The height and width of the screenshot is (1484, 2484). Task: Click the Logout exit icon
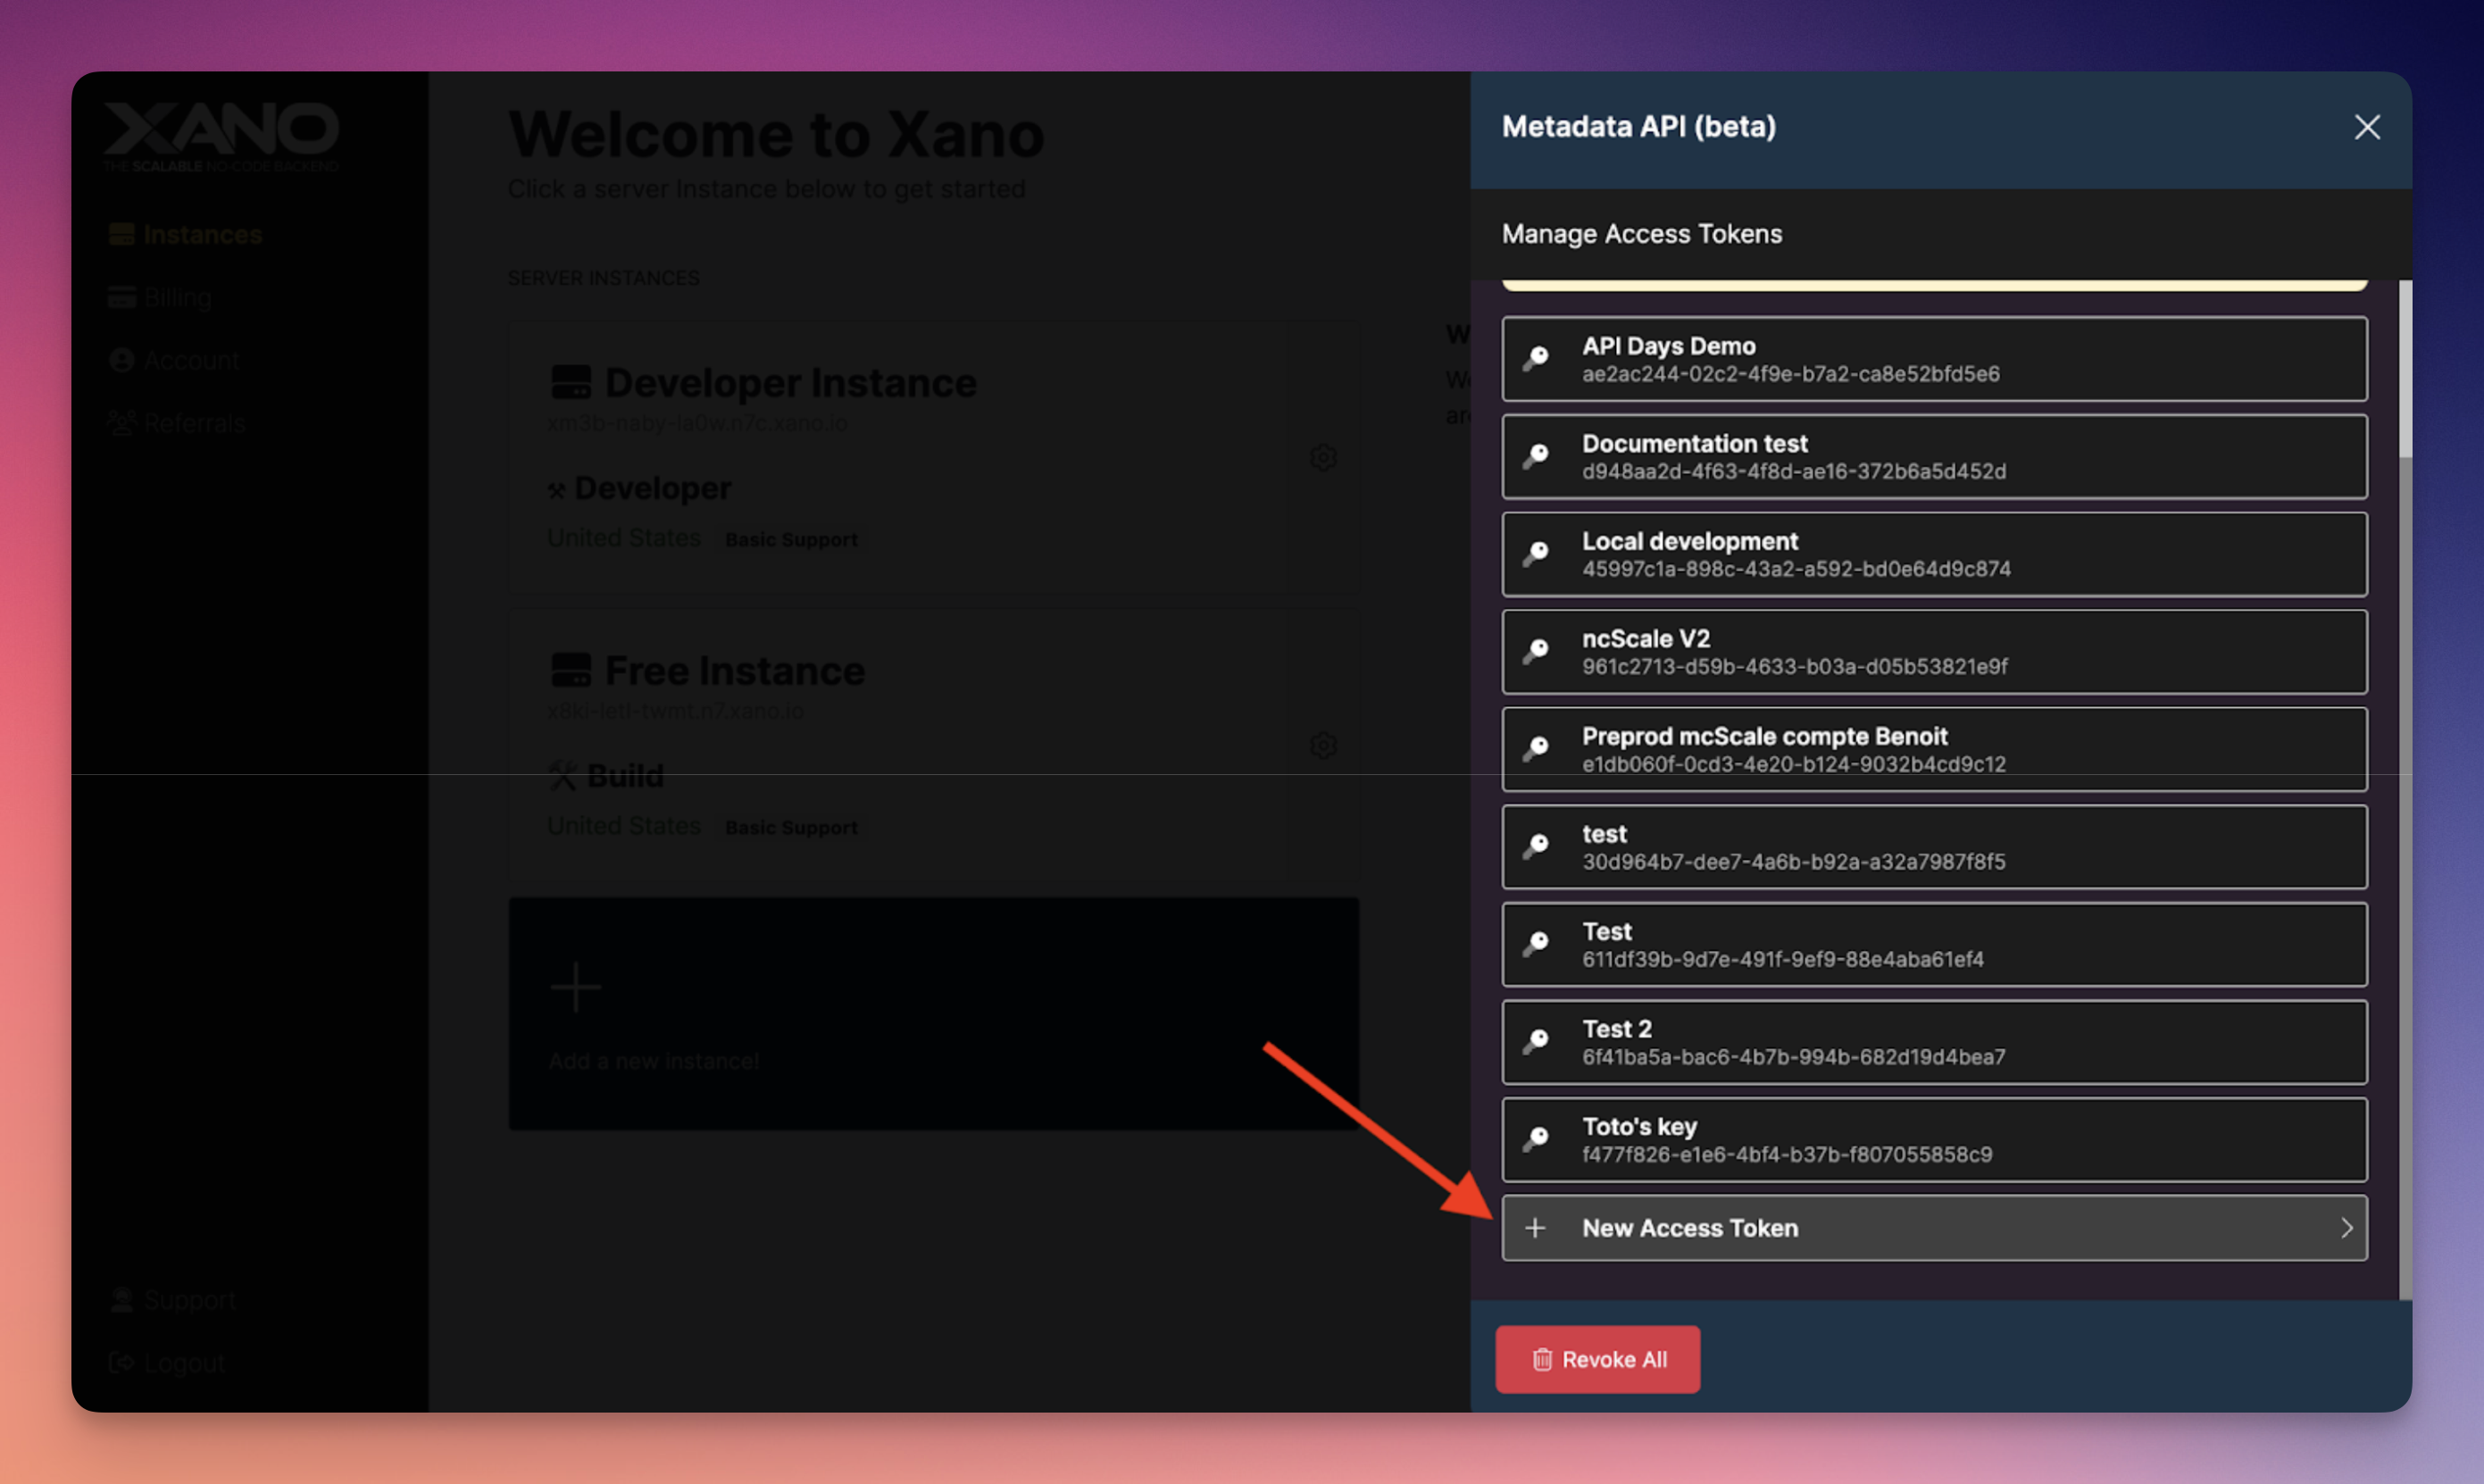click(121, 1362)
